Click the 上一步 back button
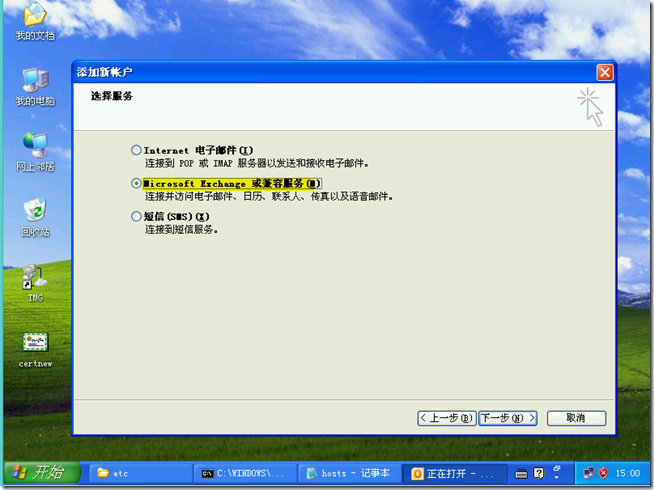This screenshot has height=490, width=654. pos(446,418)
